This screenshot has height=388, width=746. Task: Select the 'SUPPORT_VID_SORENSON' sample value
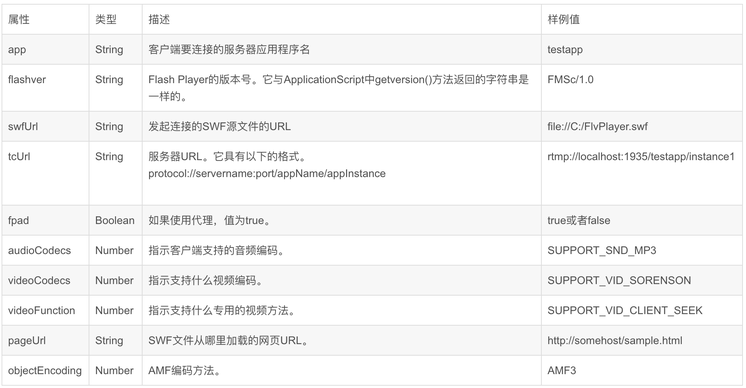(x=619, y=280)
